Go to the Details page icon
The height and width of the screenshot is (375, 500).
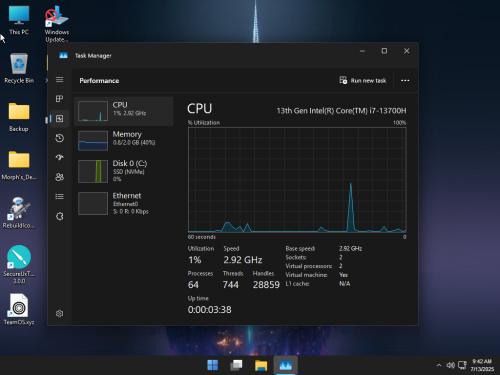pos(59,197)
